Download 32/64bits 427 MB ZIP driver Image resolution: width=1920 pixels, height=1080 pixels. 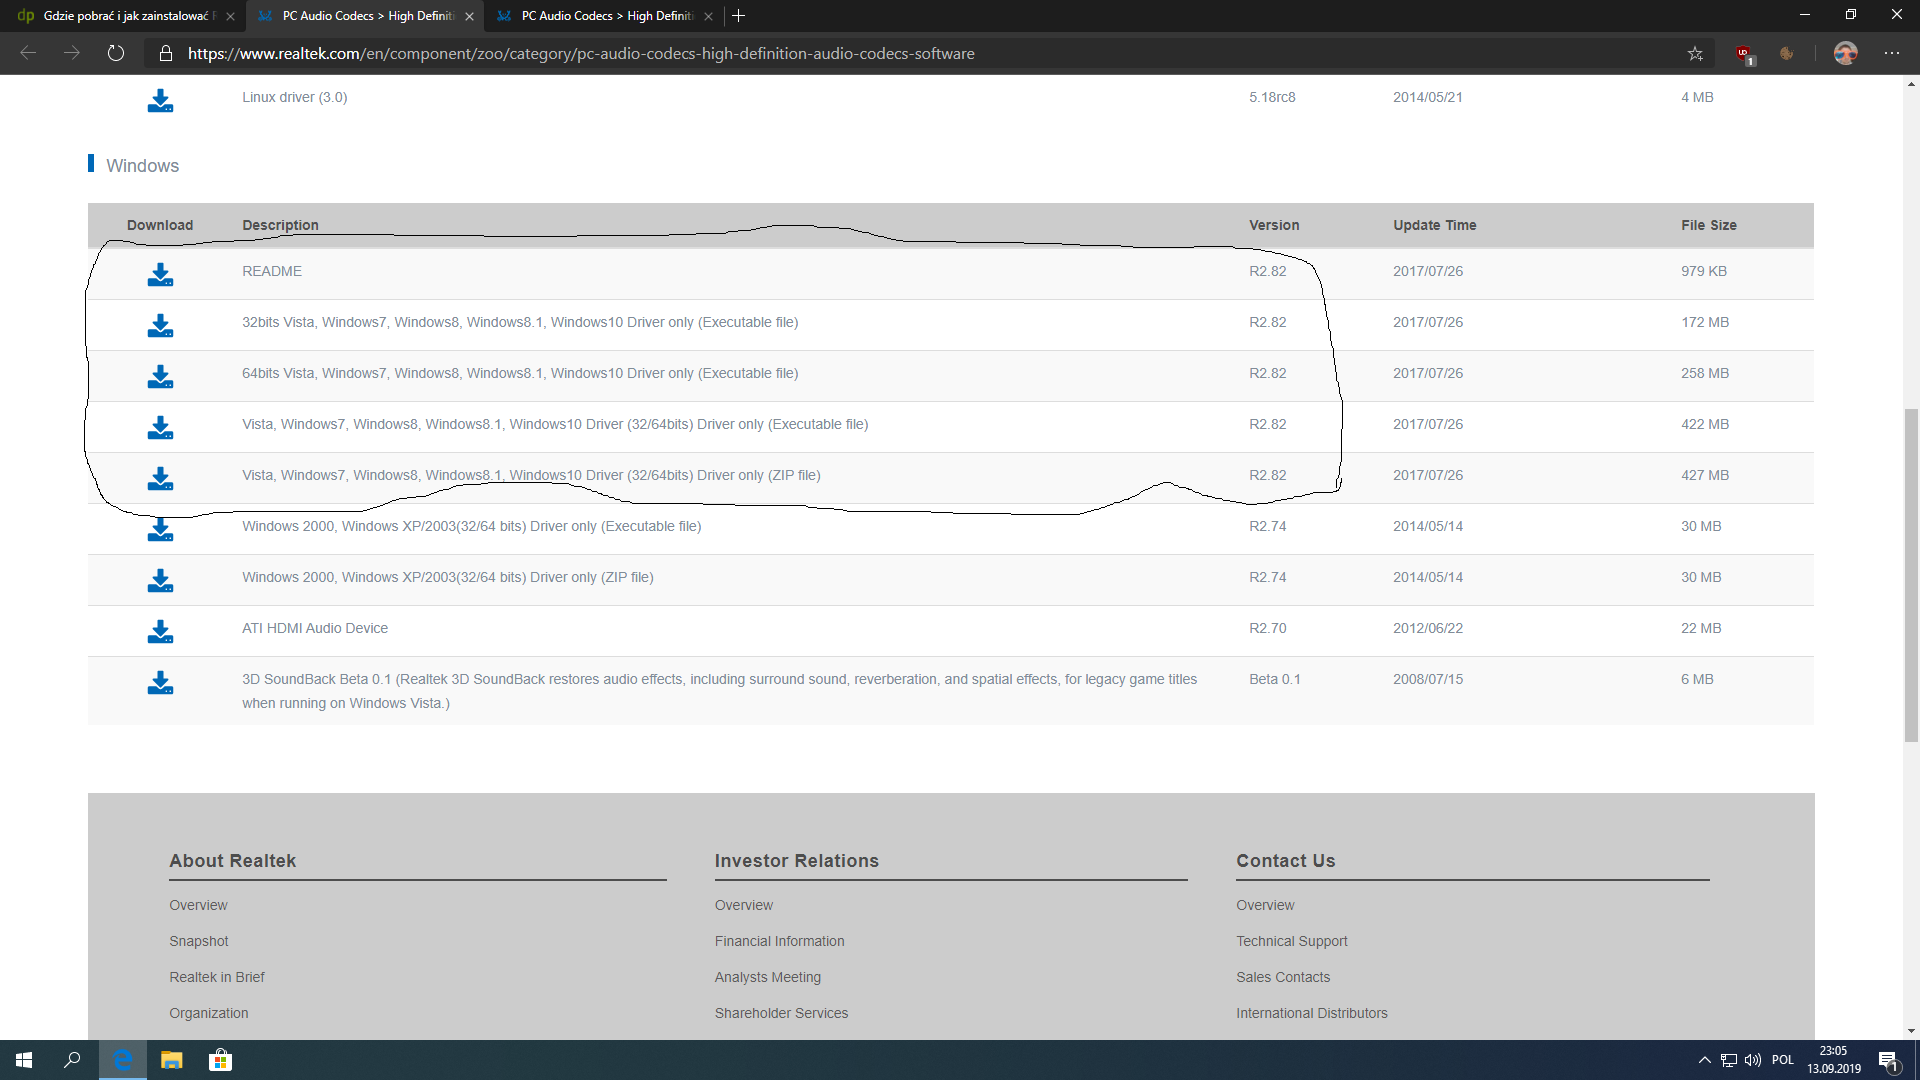(x=160, y=478)
